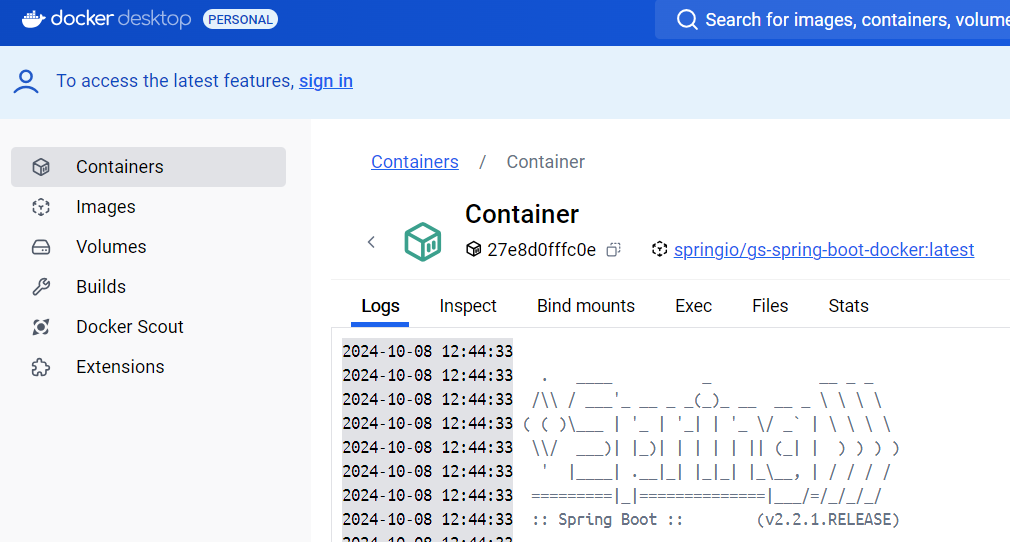Click the Builds wrench icon in sidebar

pos(41,287)
